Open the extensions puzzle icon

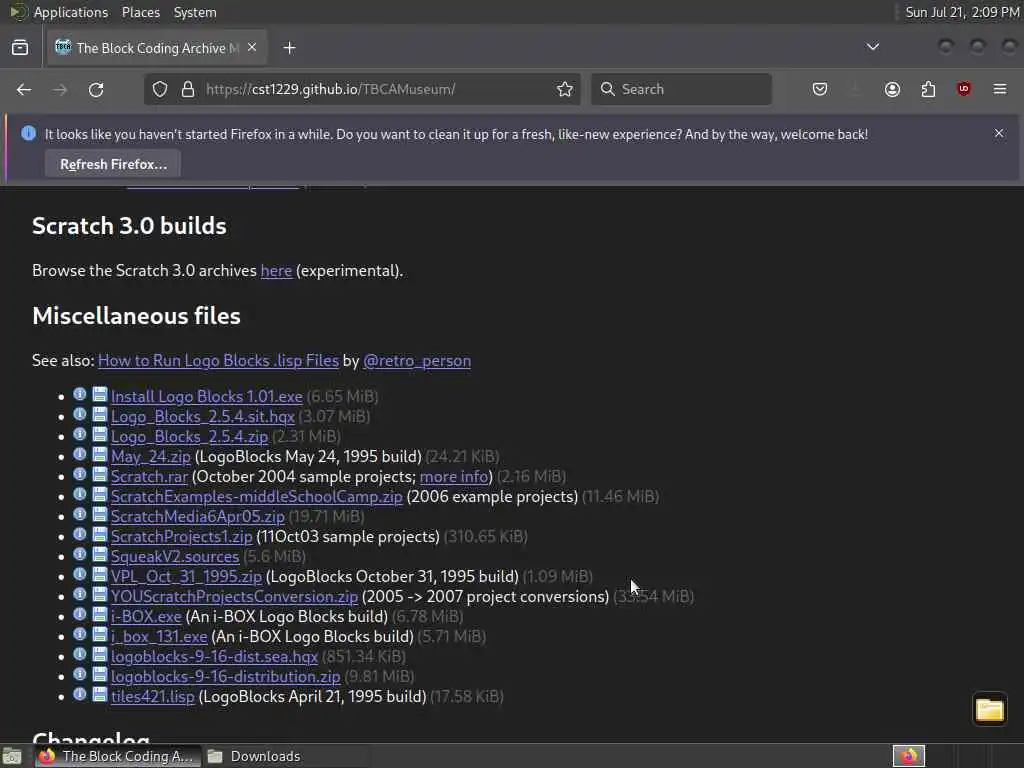tap(928, 89)
